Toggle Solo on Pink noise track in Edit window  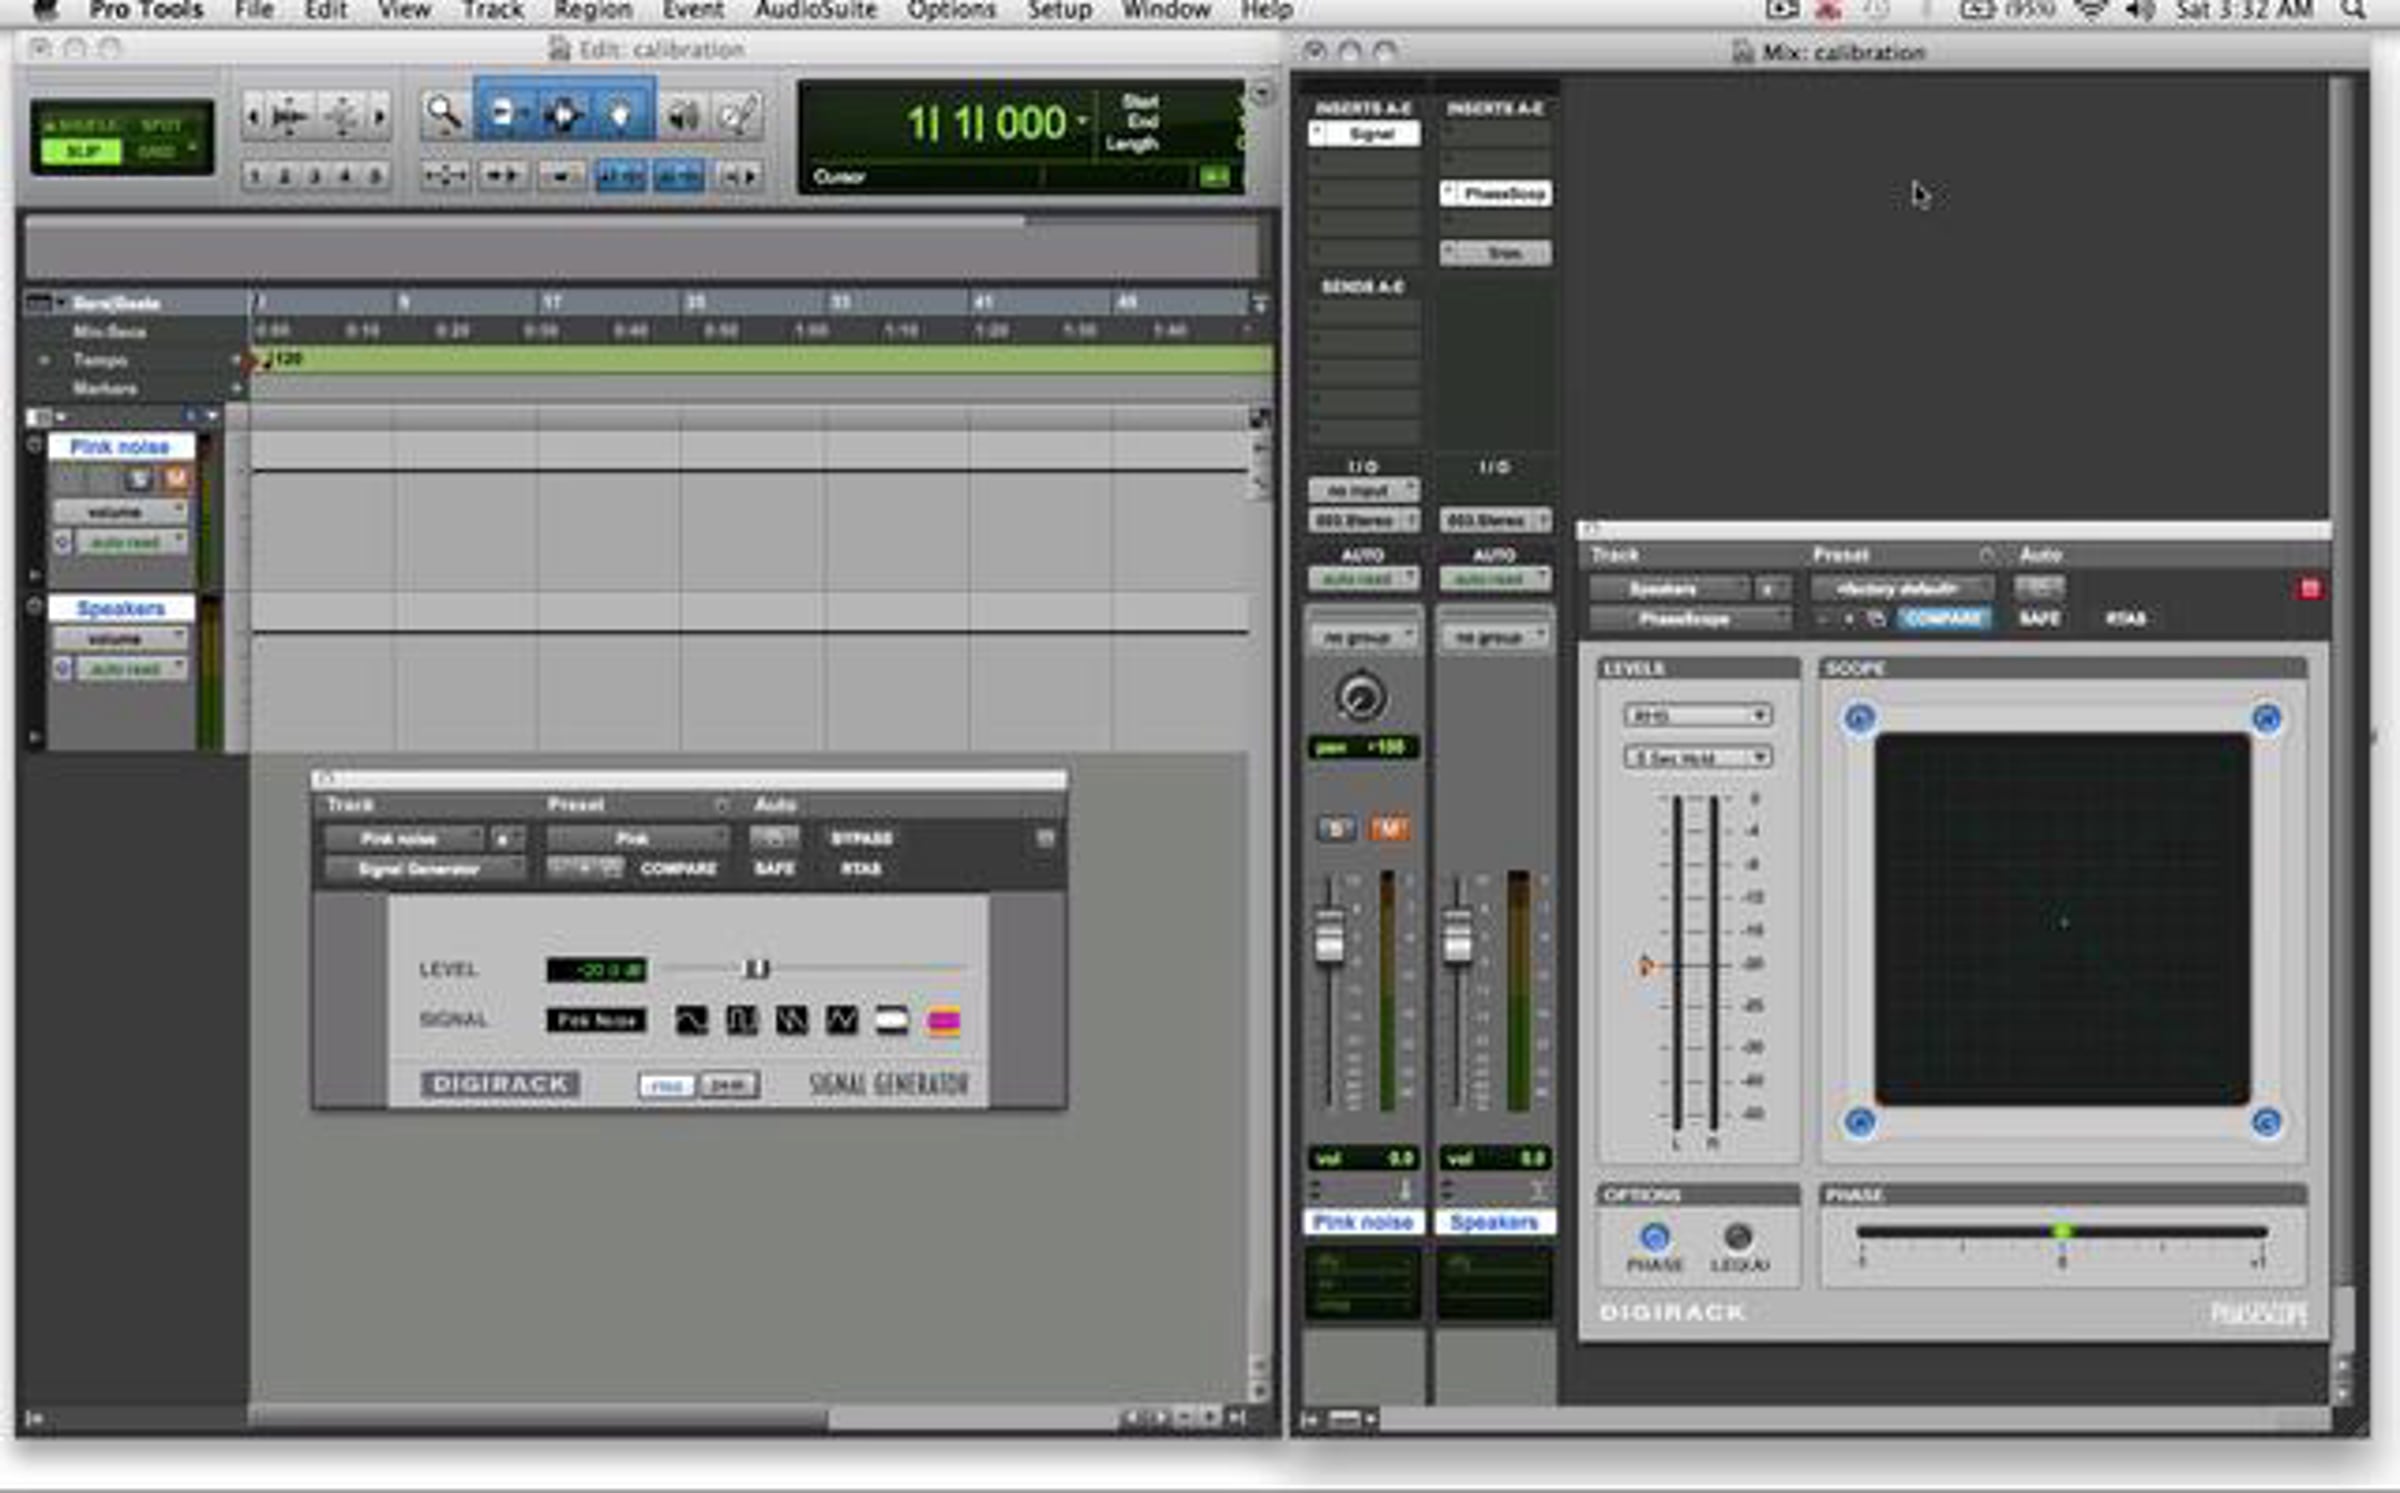tap(139, 479)
